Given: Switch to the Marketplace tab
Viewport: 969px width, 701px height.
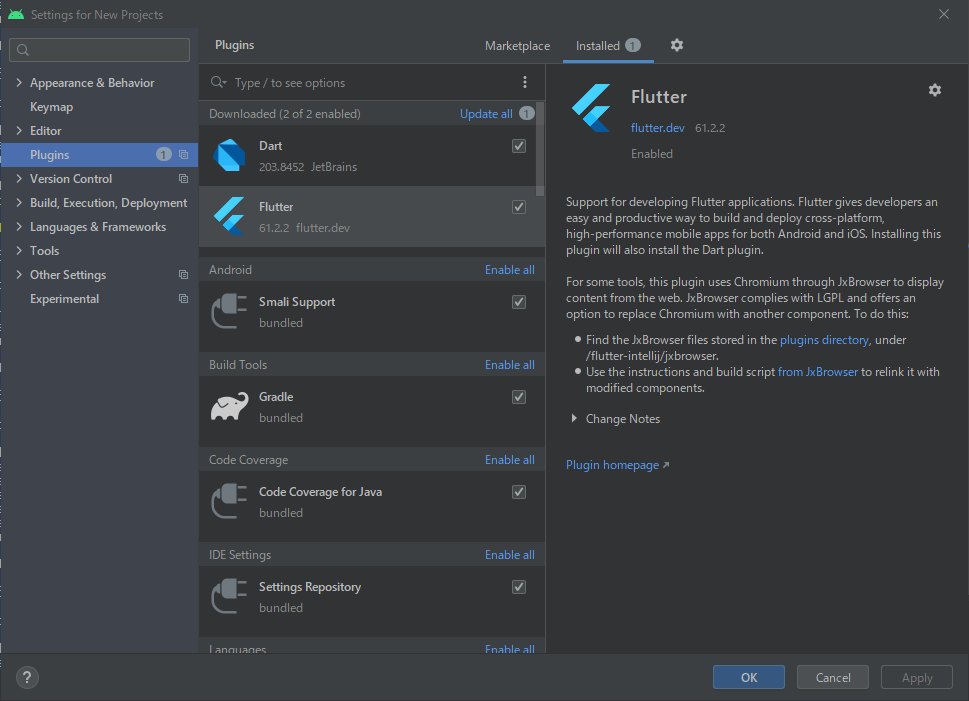Looking at the screenshot, I should 517,46.
